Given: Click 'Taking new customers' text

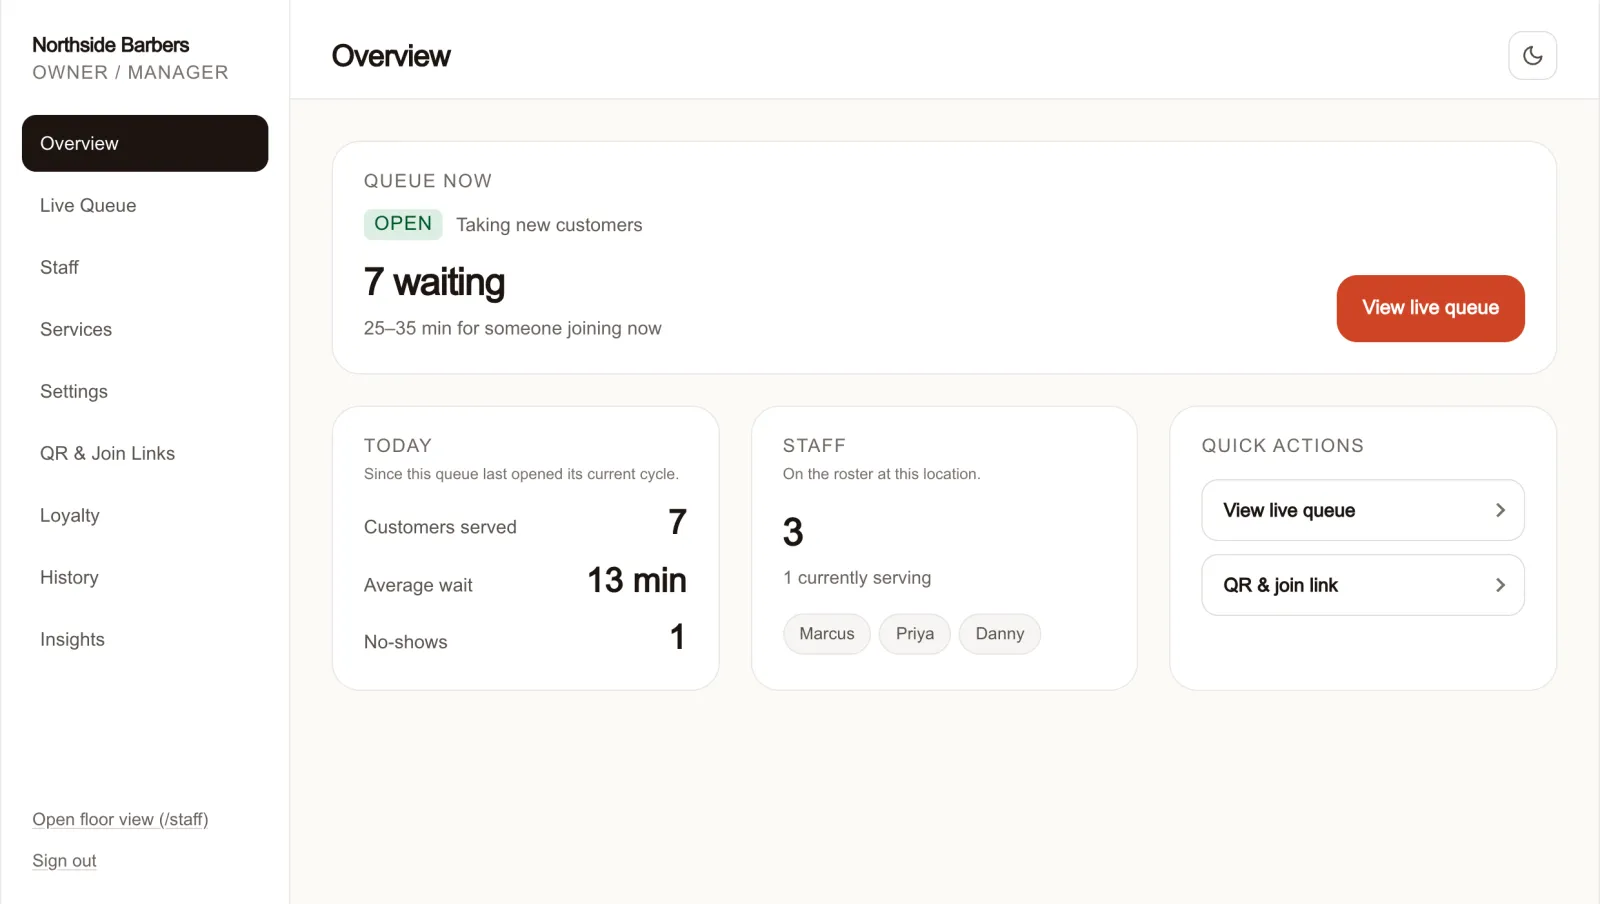Looking at the screenshot, I should point(549,225).
